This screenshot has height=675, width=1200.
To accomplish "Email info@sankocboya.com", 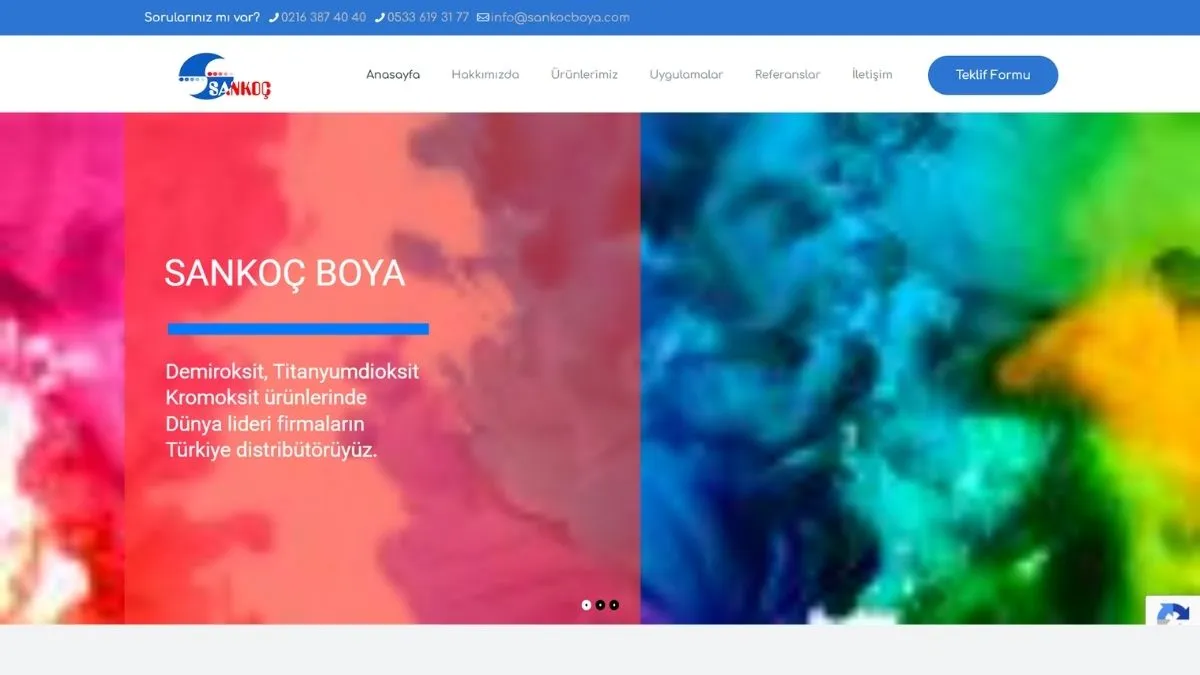I will [560, 18].
